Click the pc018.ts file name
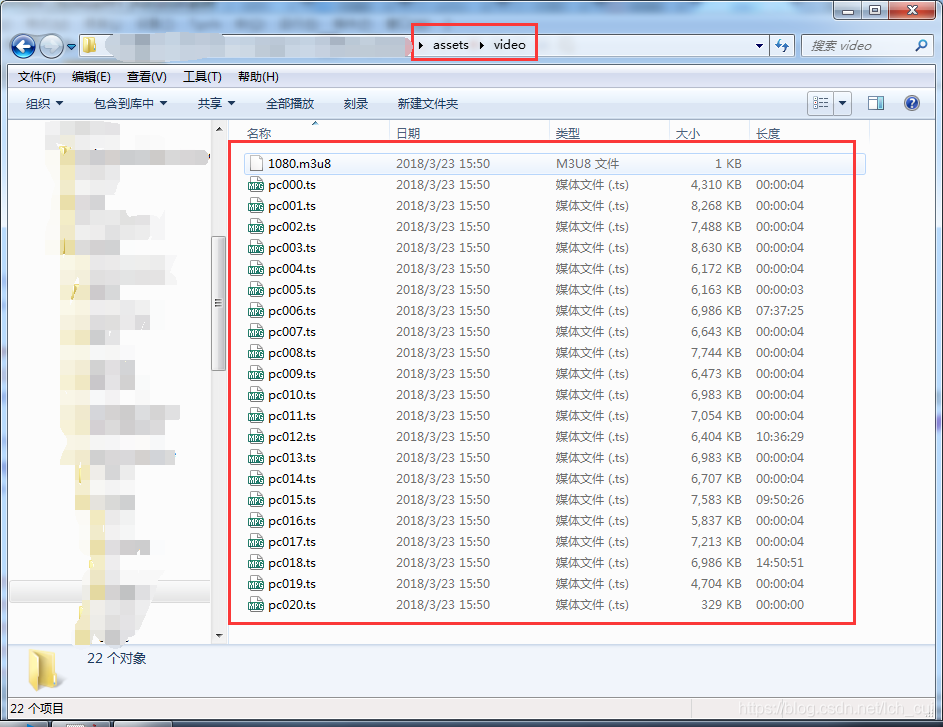The width and height of the screenshot is (943, 727). click(x=292, y=563)
